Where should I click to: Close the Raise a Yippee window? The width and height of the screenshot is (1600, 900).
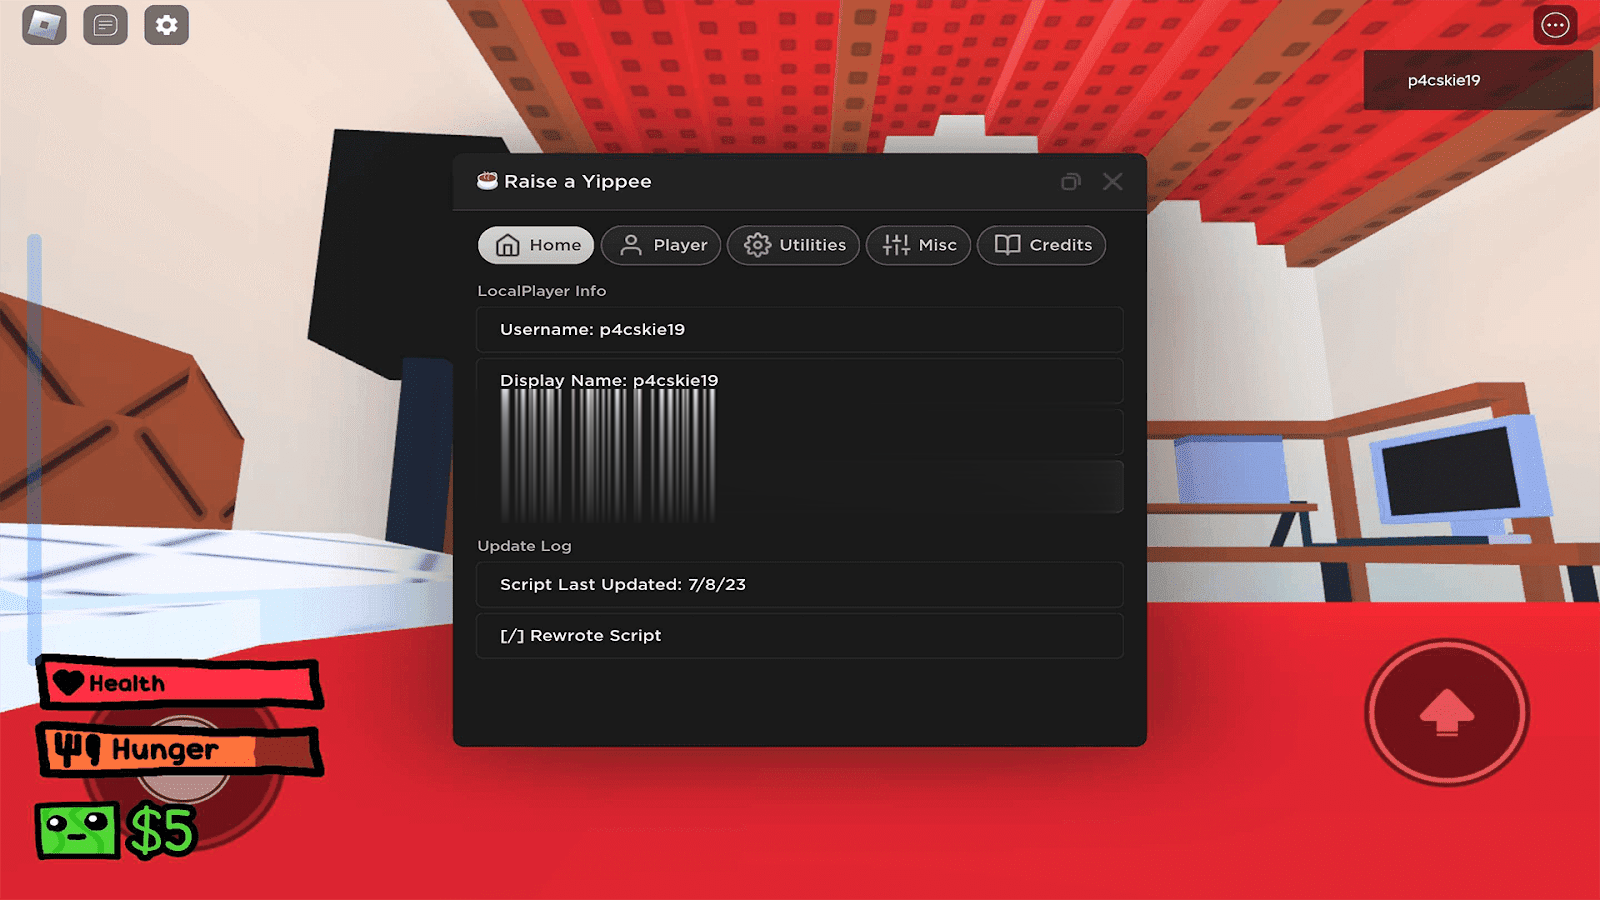[1112, 182]
